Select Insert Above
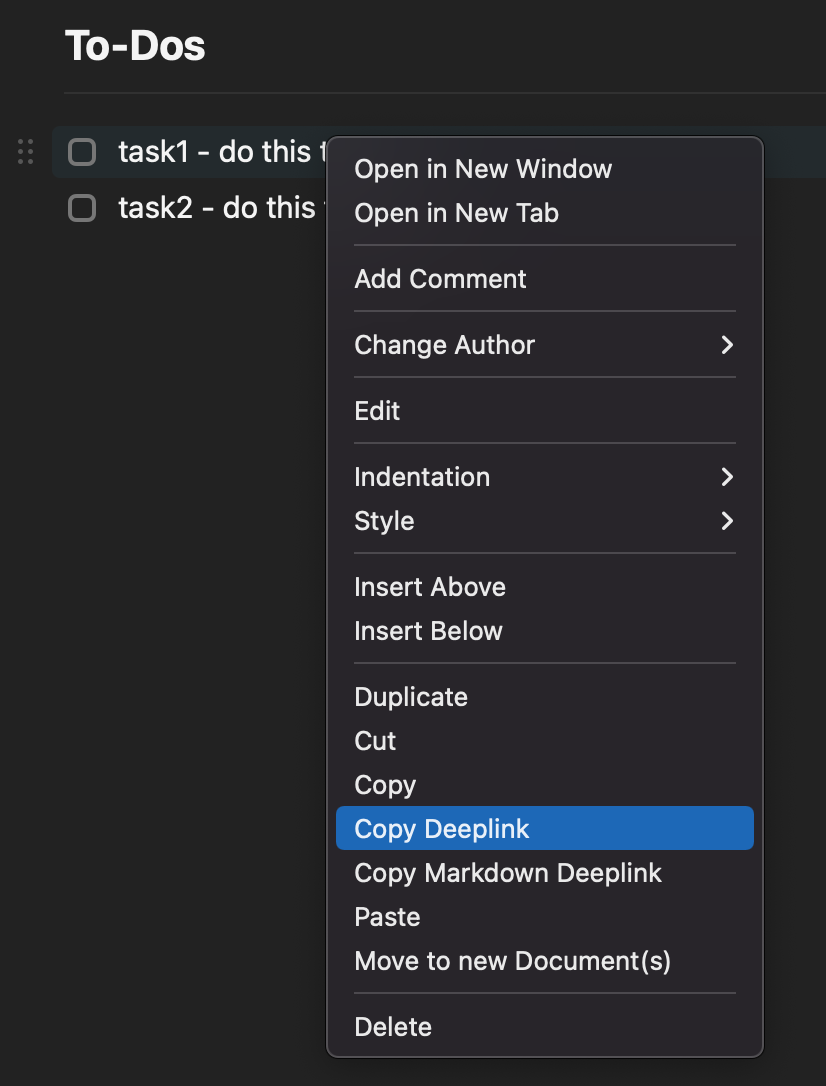The image size is (826, 1086). pyautogui.click(x=430, y=587)
